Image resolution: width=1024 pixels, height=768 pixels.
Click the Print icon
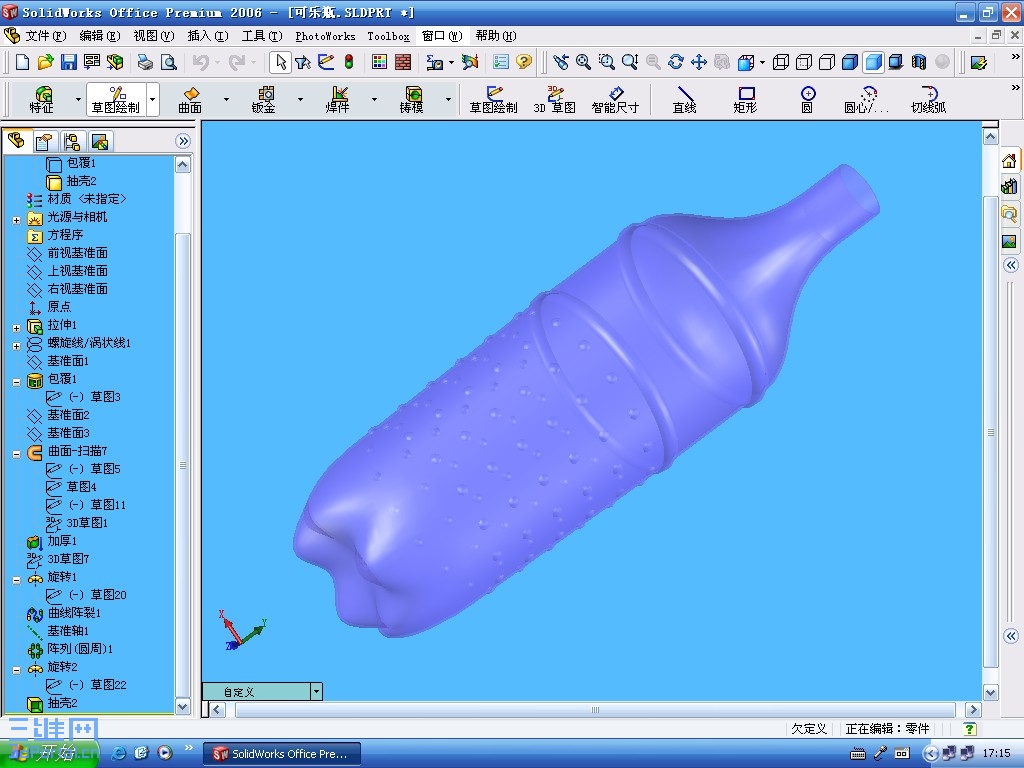(145, 62)
